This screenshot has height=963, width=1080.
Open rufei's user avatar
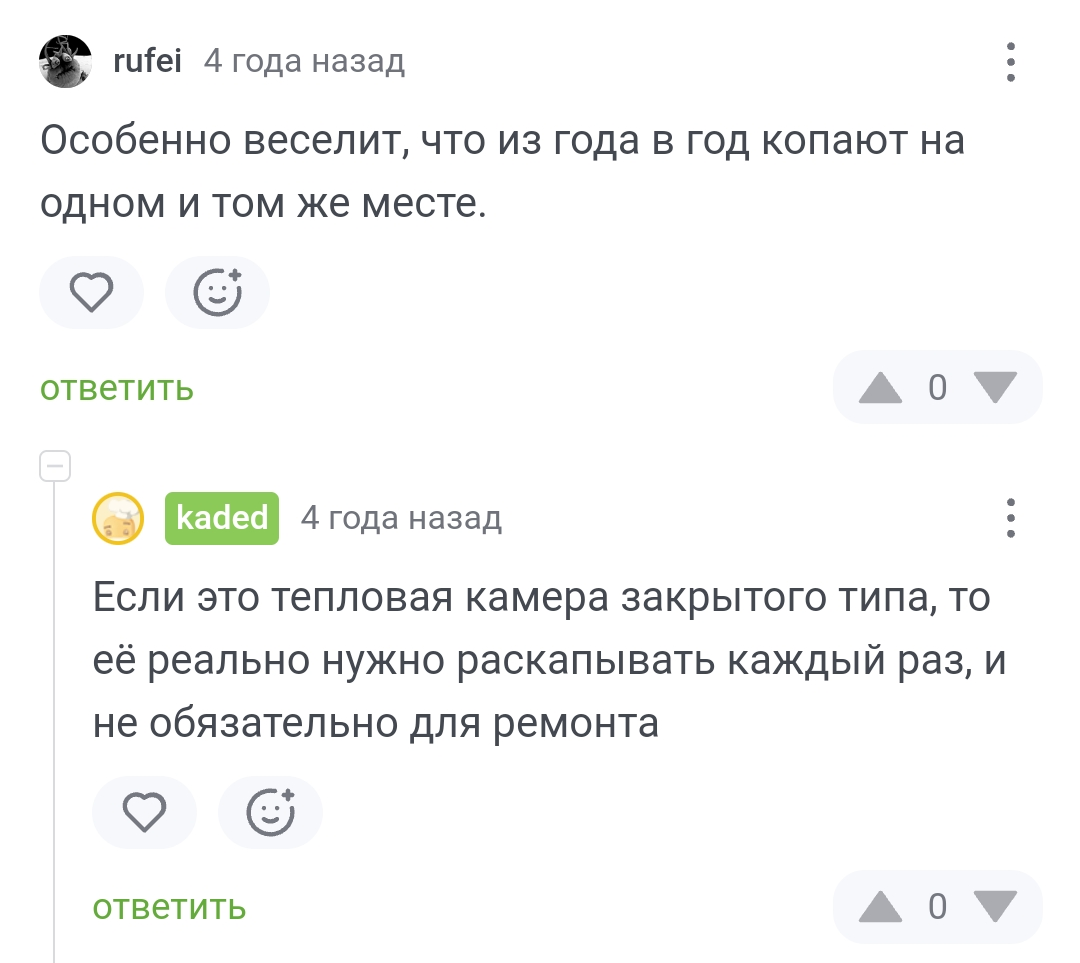(x=65, y=62)
